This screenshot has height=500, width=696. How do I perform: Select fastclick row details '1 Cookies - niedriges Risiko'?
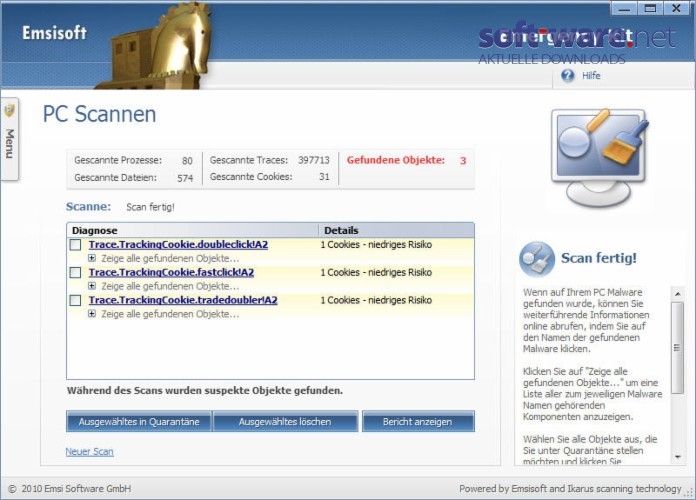376,273
